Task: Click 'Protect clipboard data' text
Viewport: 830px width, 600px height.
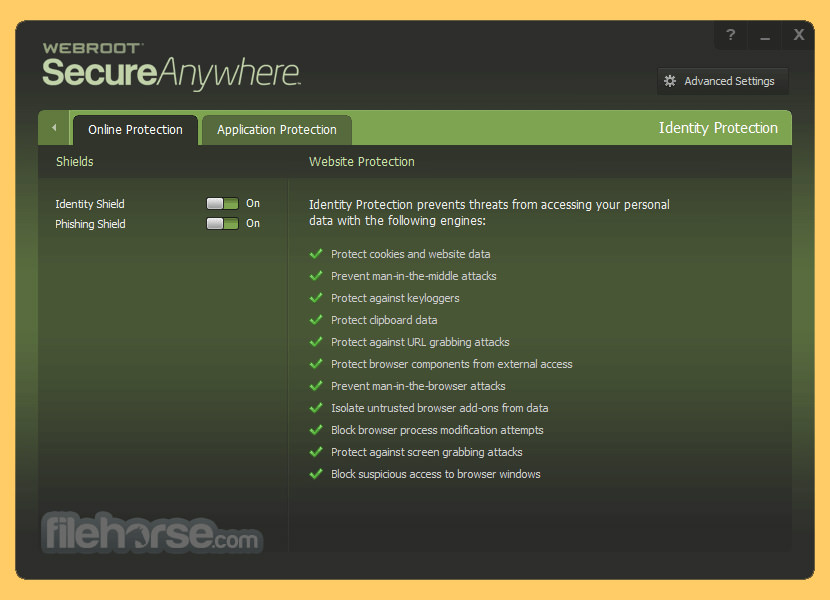Action: click(384, 320)
